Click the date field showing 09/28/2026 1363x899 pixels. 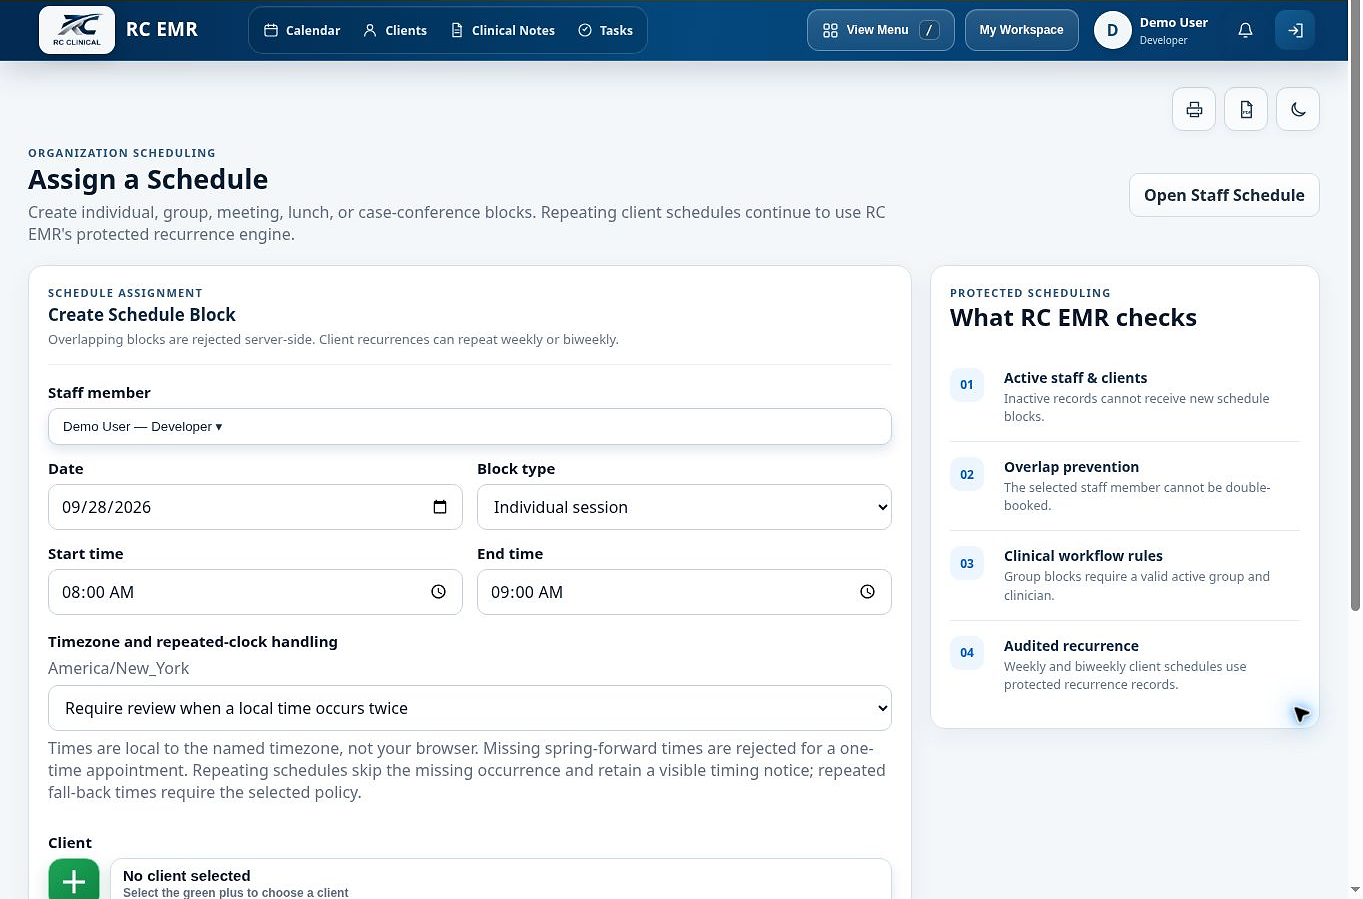point(255,507)
